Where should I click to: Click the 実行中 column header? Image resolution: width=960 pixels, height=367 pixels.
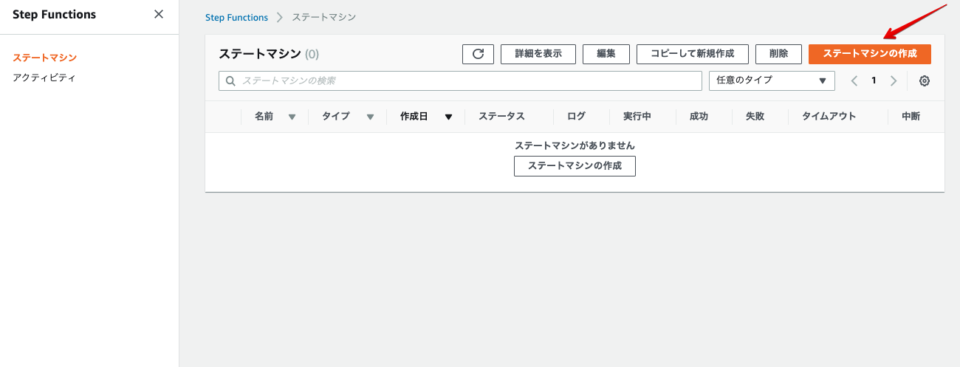637,117
